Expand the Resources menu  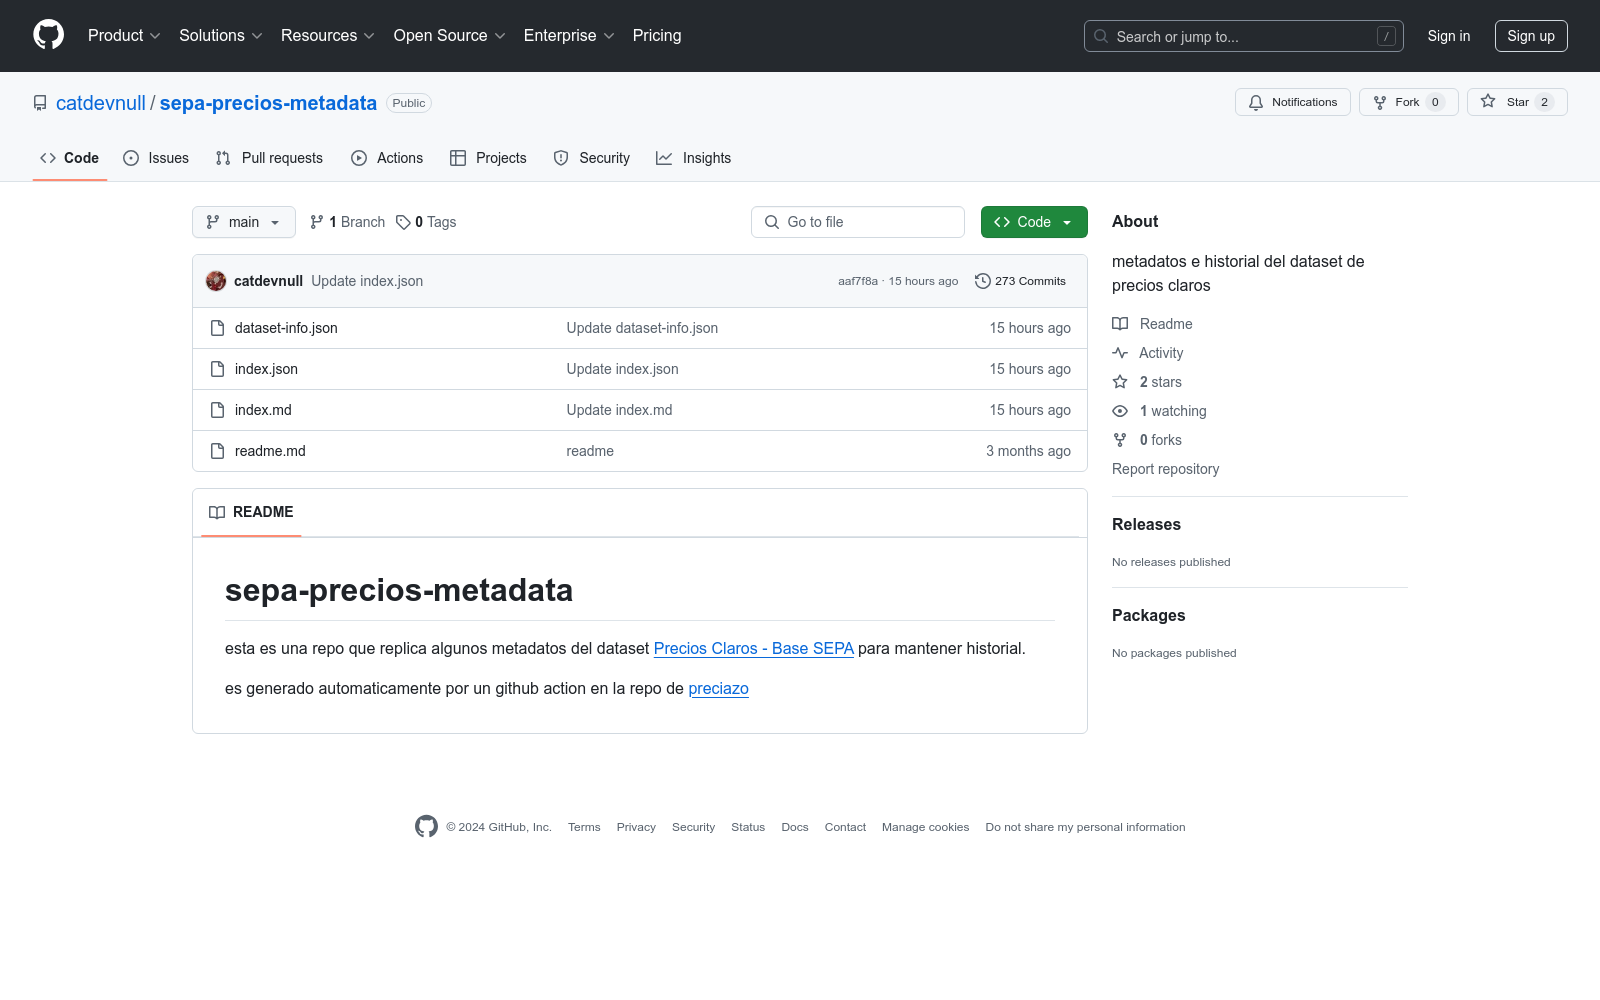(x=328, y=35)
